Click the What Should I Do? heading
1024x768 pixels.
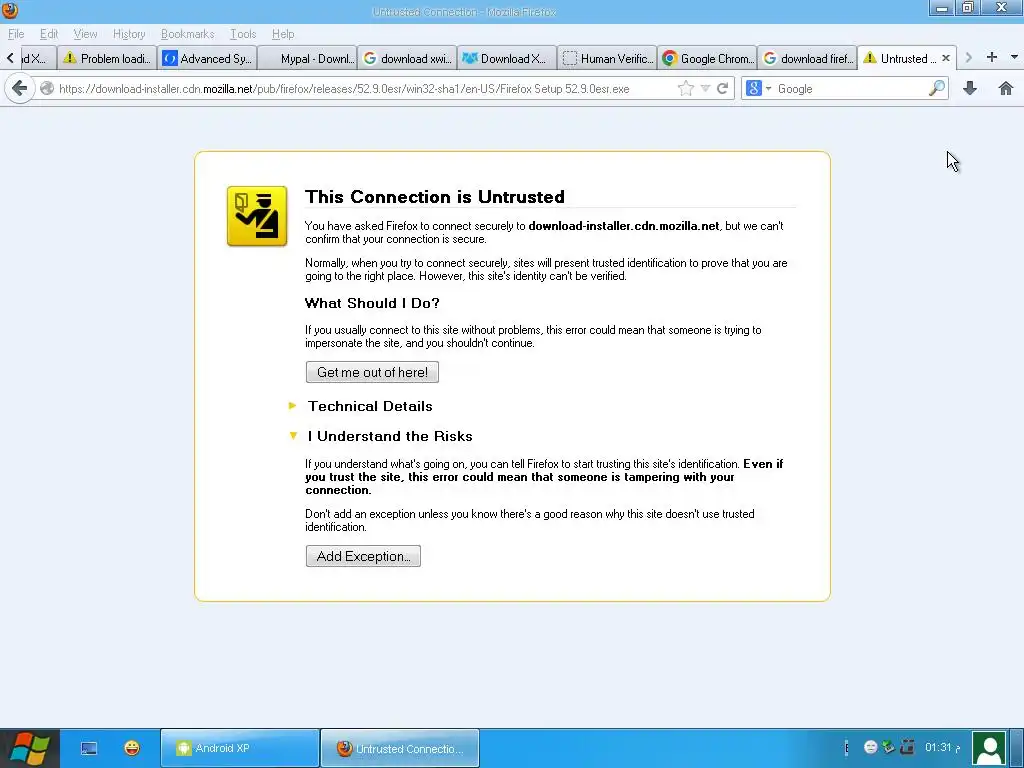pyautogui.click(x=372, y=303)
